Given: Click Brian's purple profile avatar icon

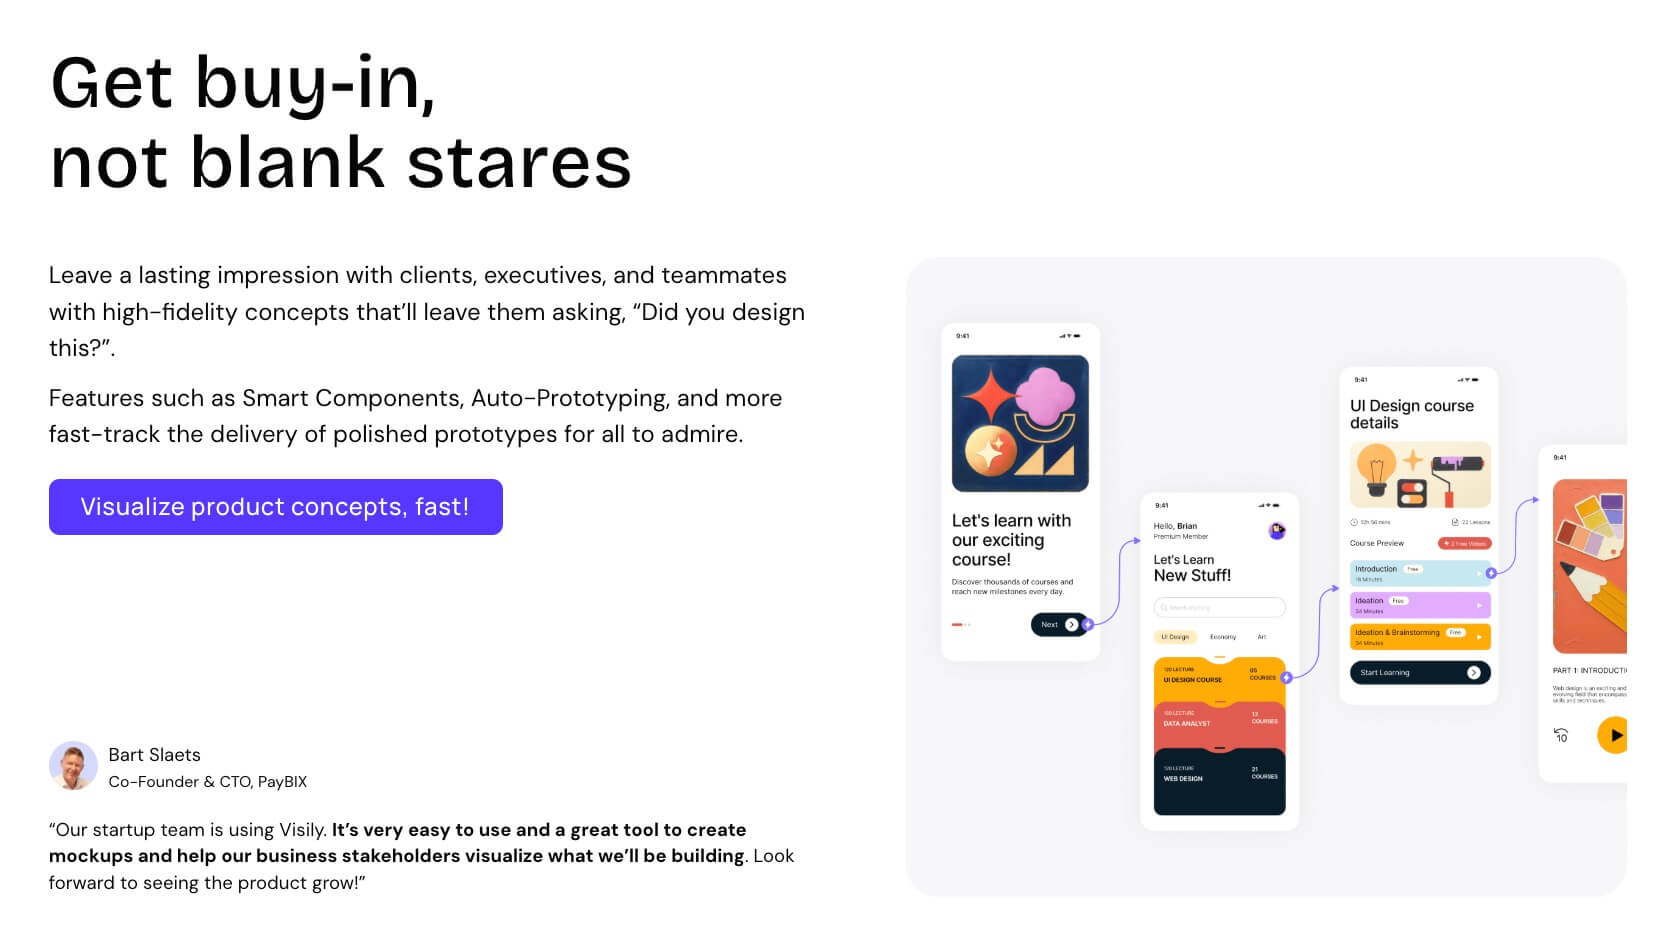Looking at the screenshot, I should [1277, 531].
